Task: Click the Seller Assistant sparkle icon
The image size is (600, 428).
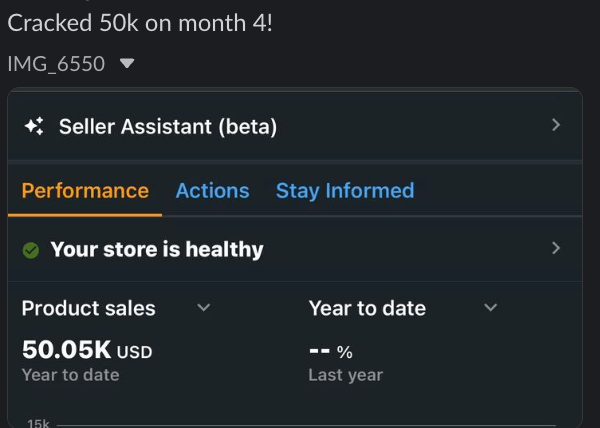Action: 33,126
